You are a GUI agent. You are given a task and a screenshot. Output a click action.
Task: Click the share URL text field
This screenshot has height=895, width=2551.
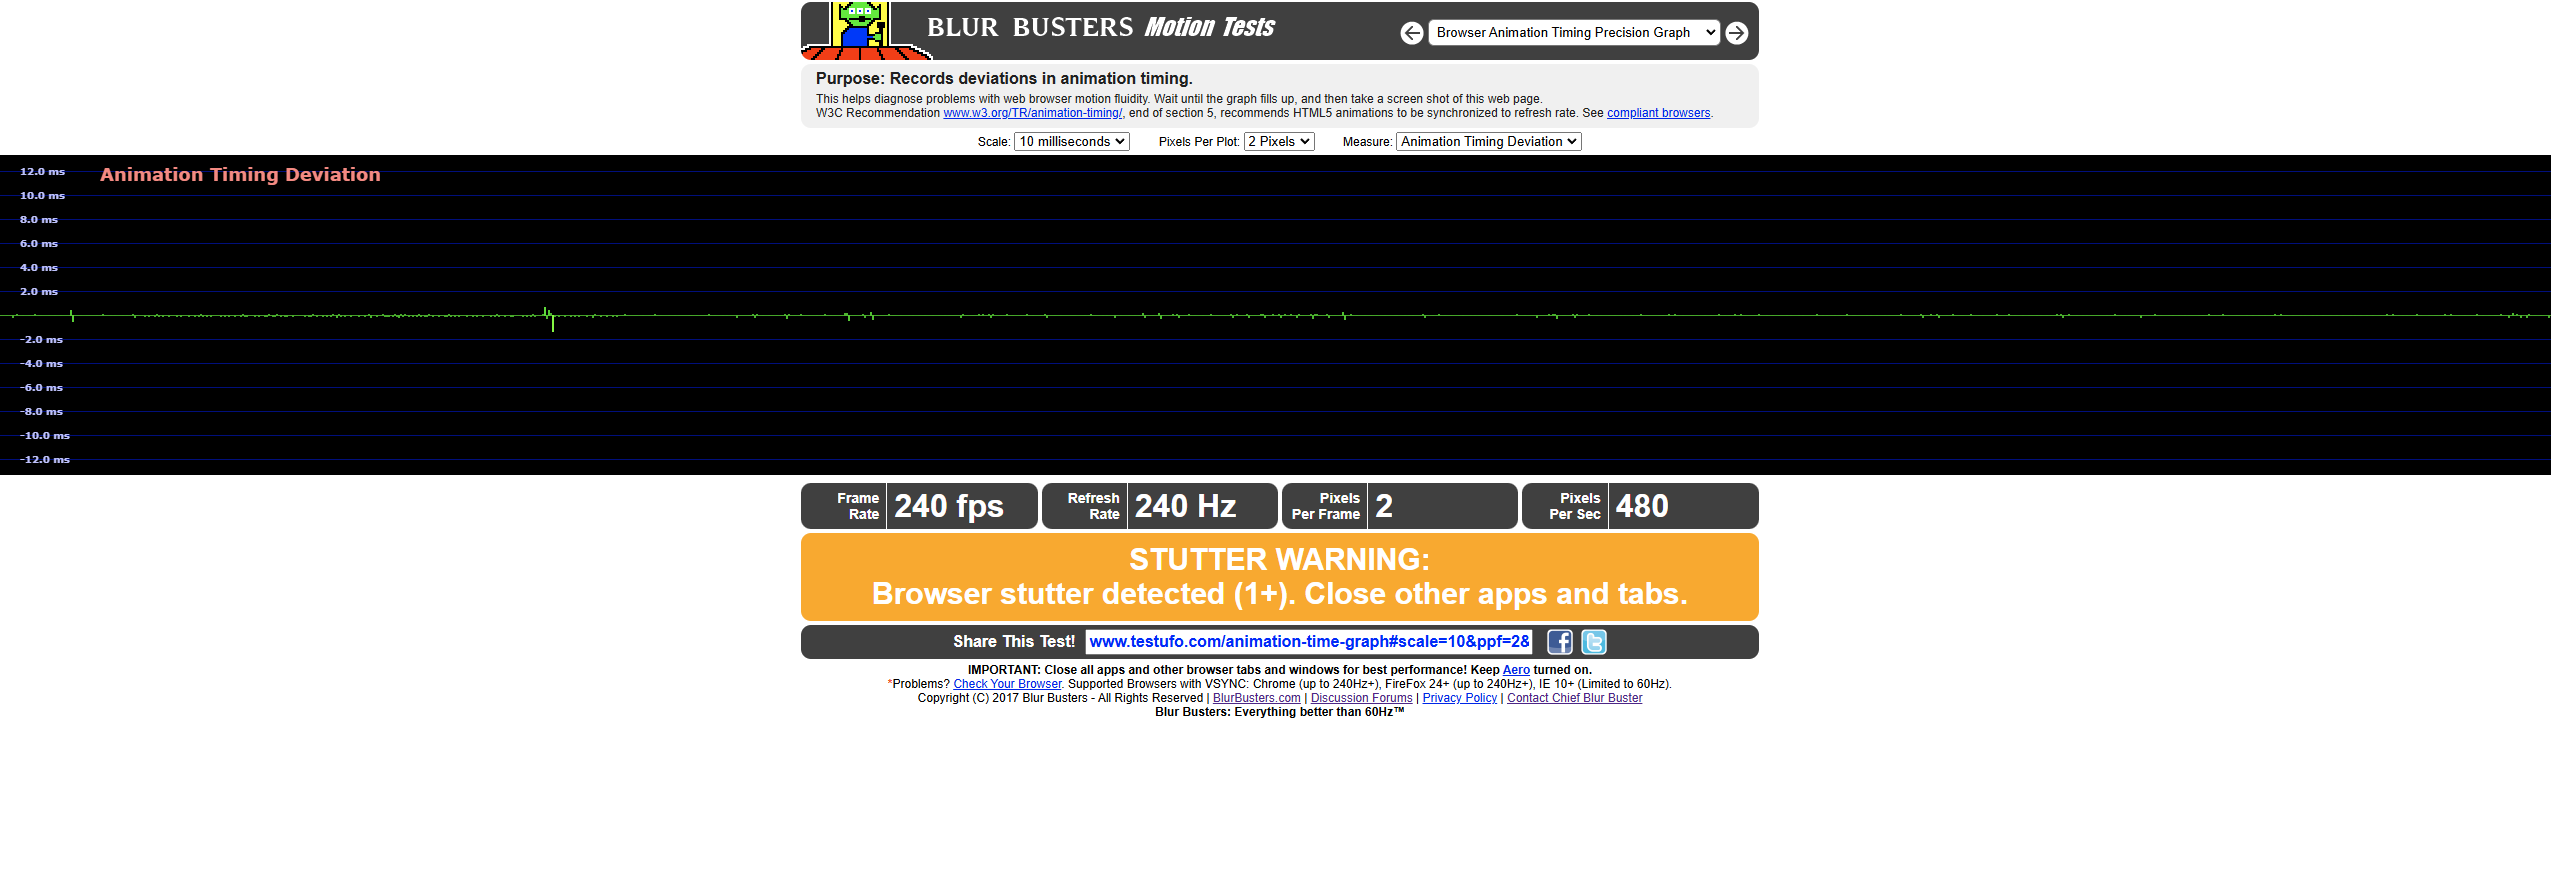click(x=1309, y=642)
